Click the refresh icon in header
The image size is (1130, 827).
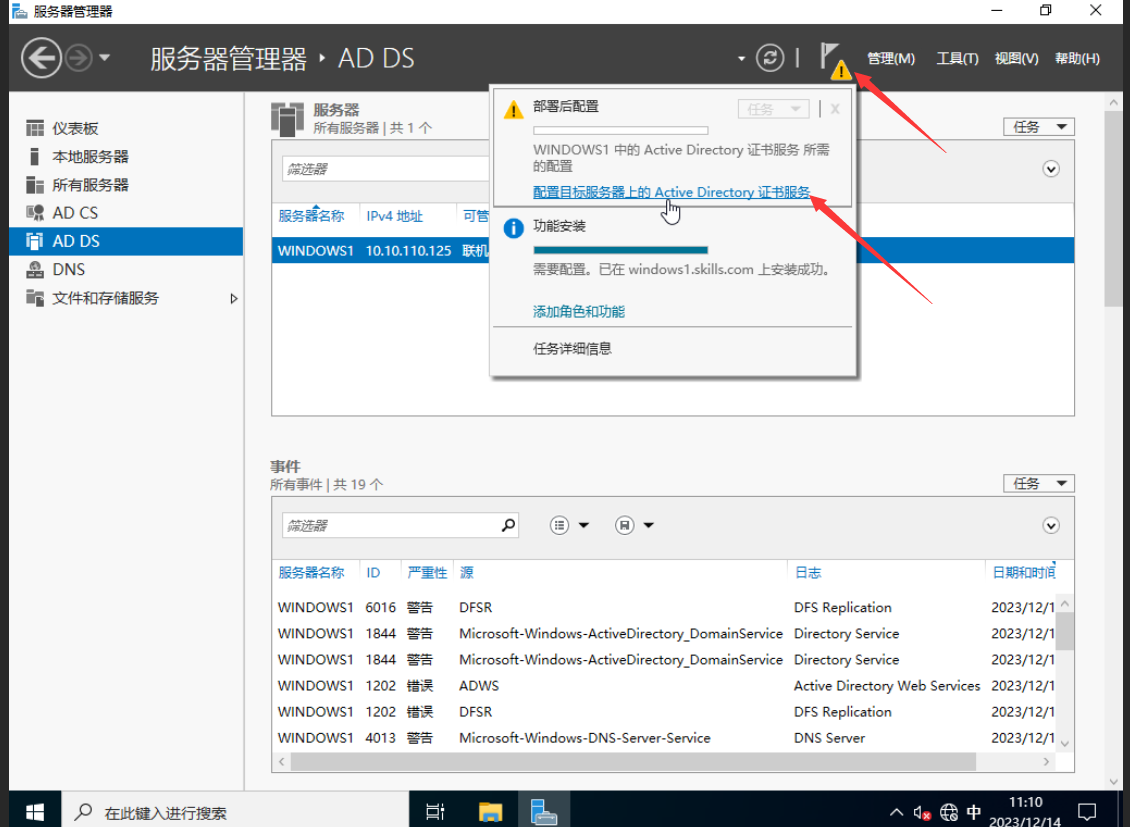pos(769,58)
